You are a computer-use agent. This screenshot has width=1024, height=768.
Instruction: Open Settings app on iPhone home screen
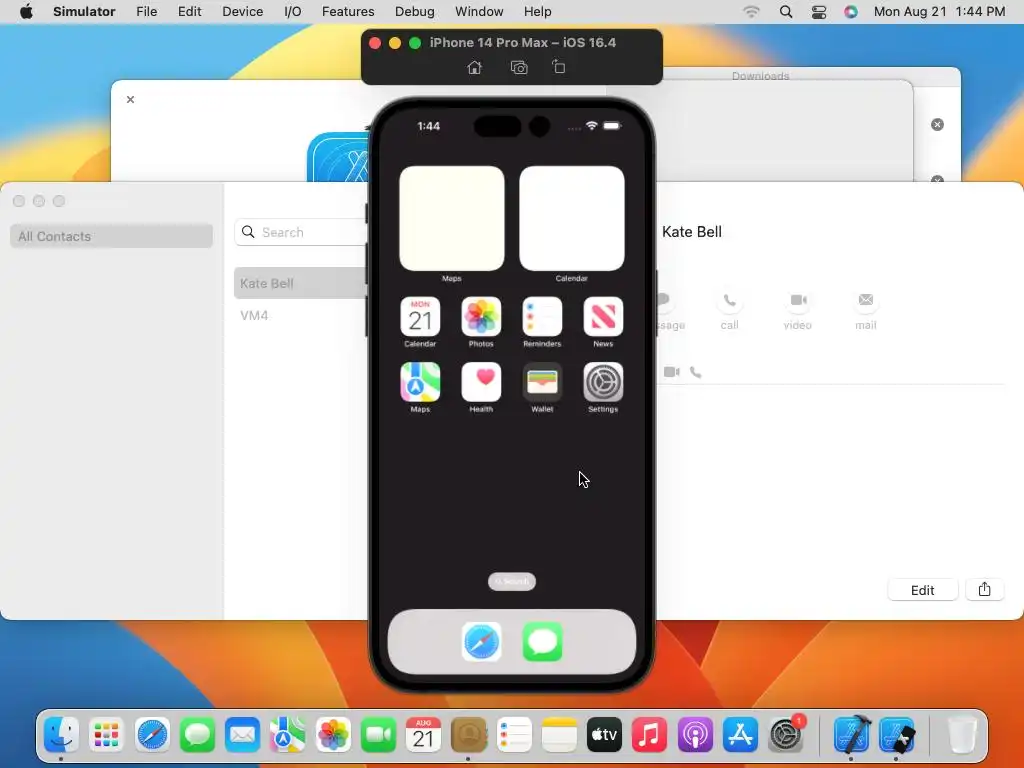point(603,382)
